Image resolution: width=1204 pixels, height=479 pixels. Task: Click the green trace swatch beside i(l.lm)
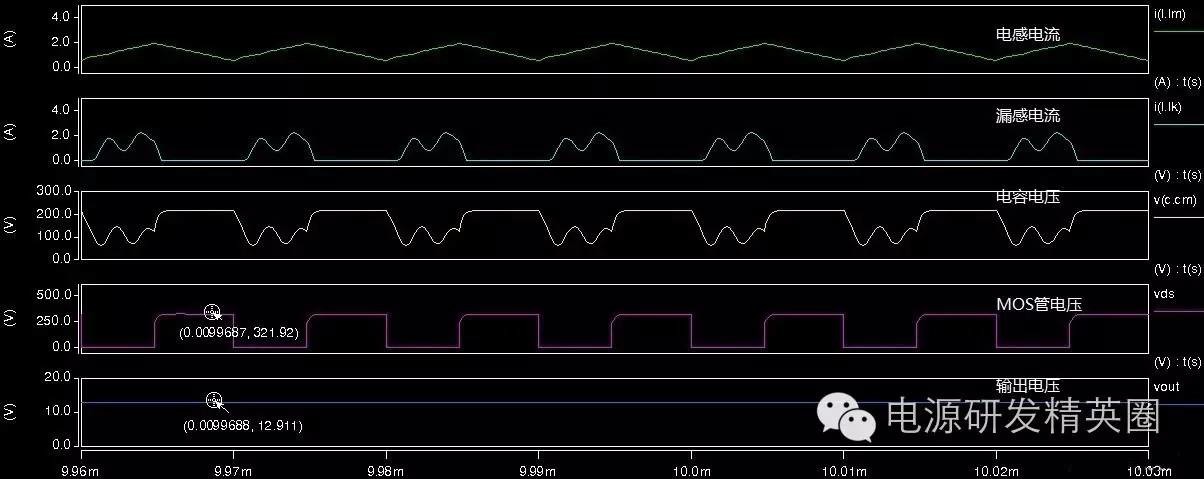click(1178, 31)
